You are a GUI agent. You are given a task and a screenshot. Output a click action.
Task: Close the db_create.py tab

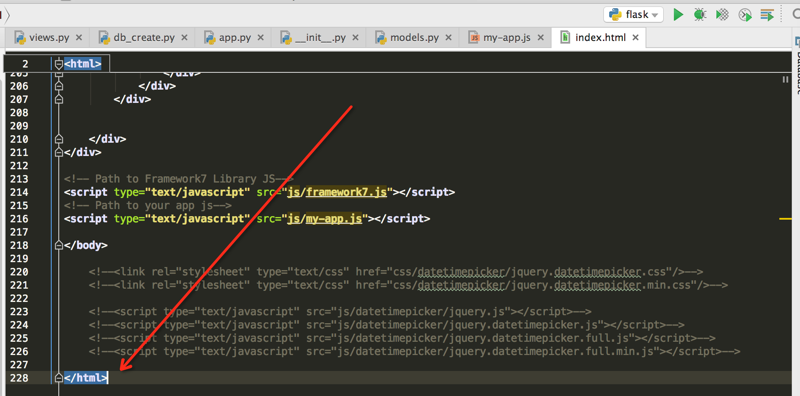pyautogui.click(x=184, y=38)
